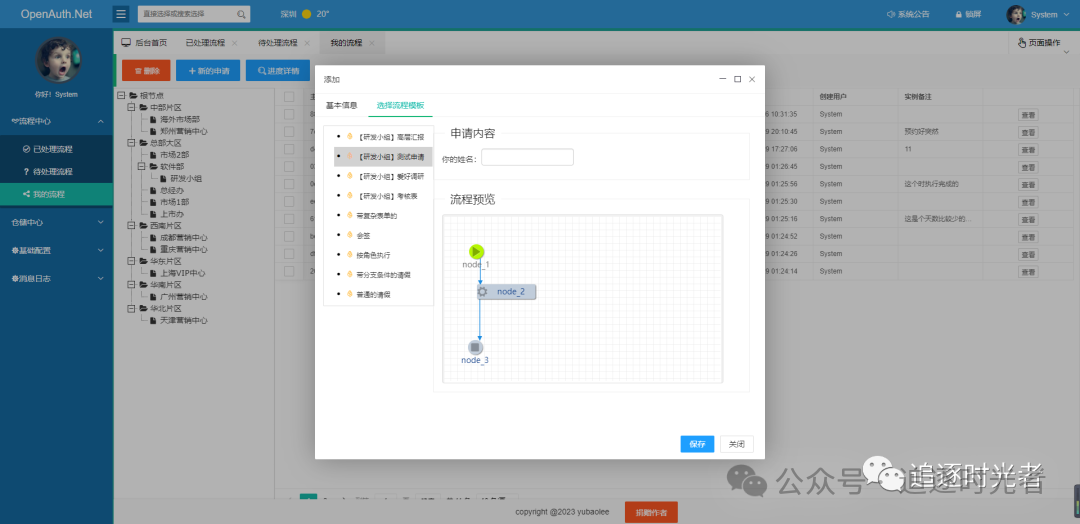Check the header checkbox selecting all rows
This screenshot has height=524, width=1080.
click(289, 96)
